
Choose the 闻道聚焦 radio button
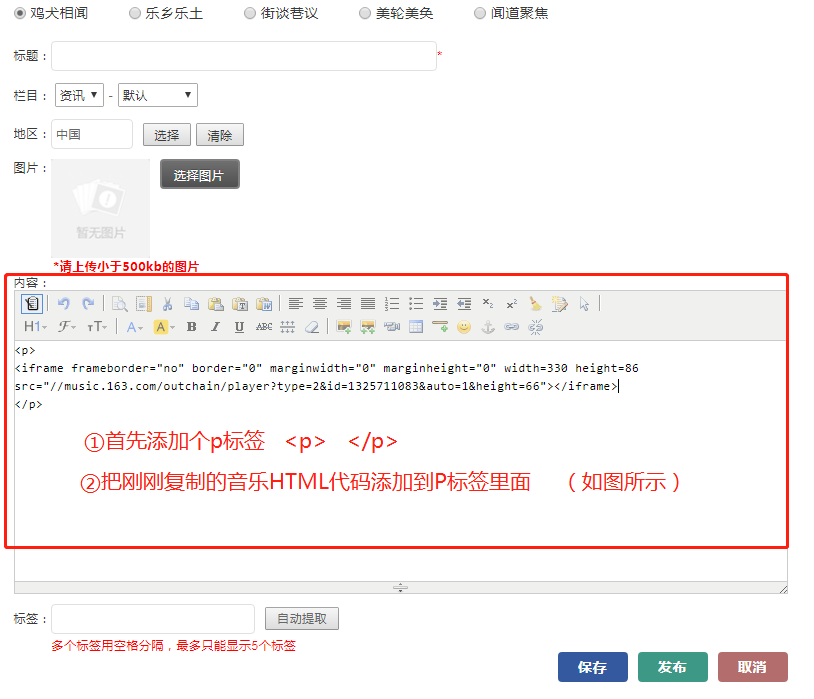(480, 14)
